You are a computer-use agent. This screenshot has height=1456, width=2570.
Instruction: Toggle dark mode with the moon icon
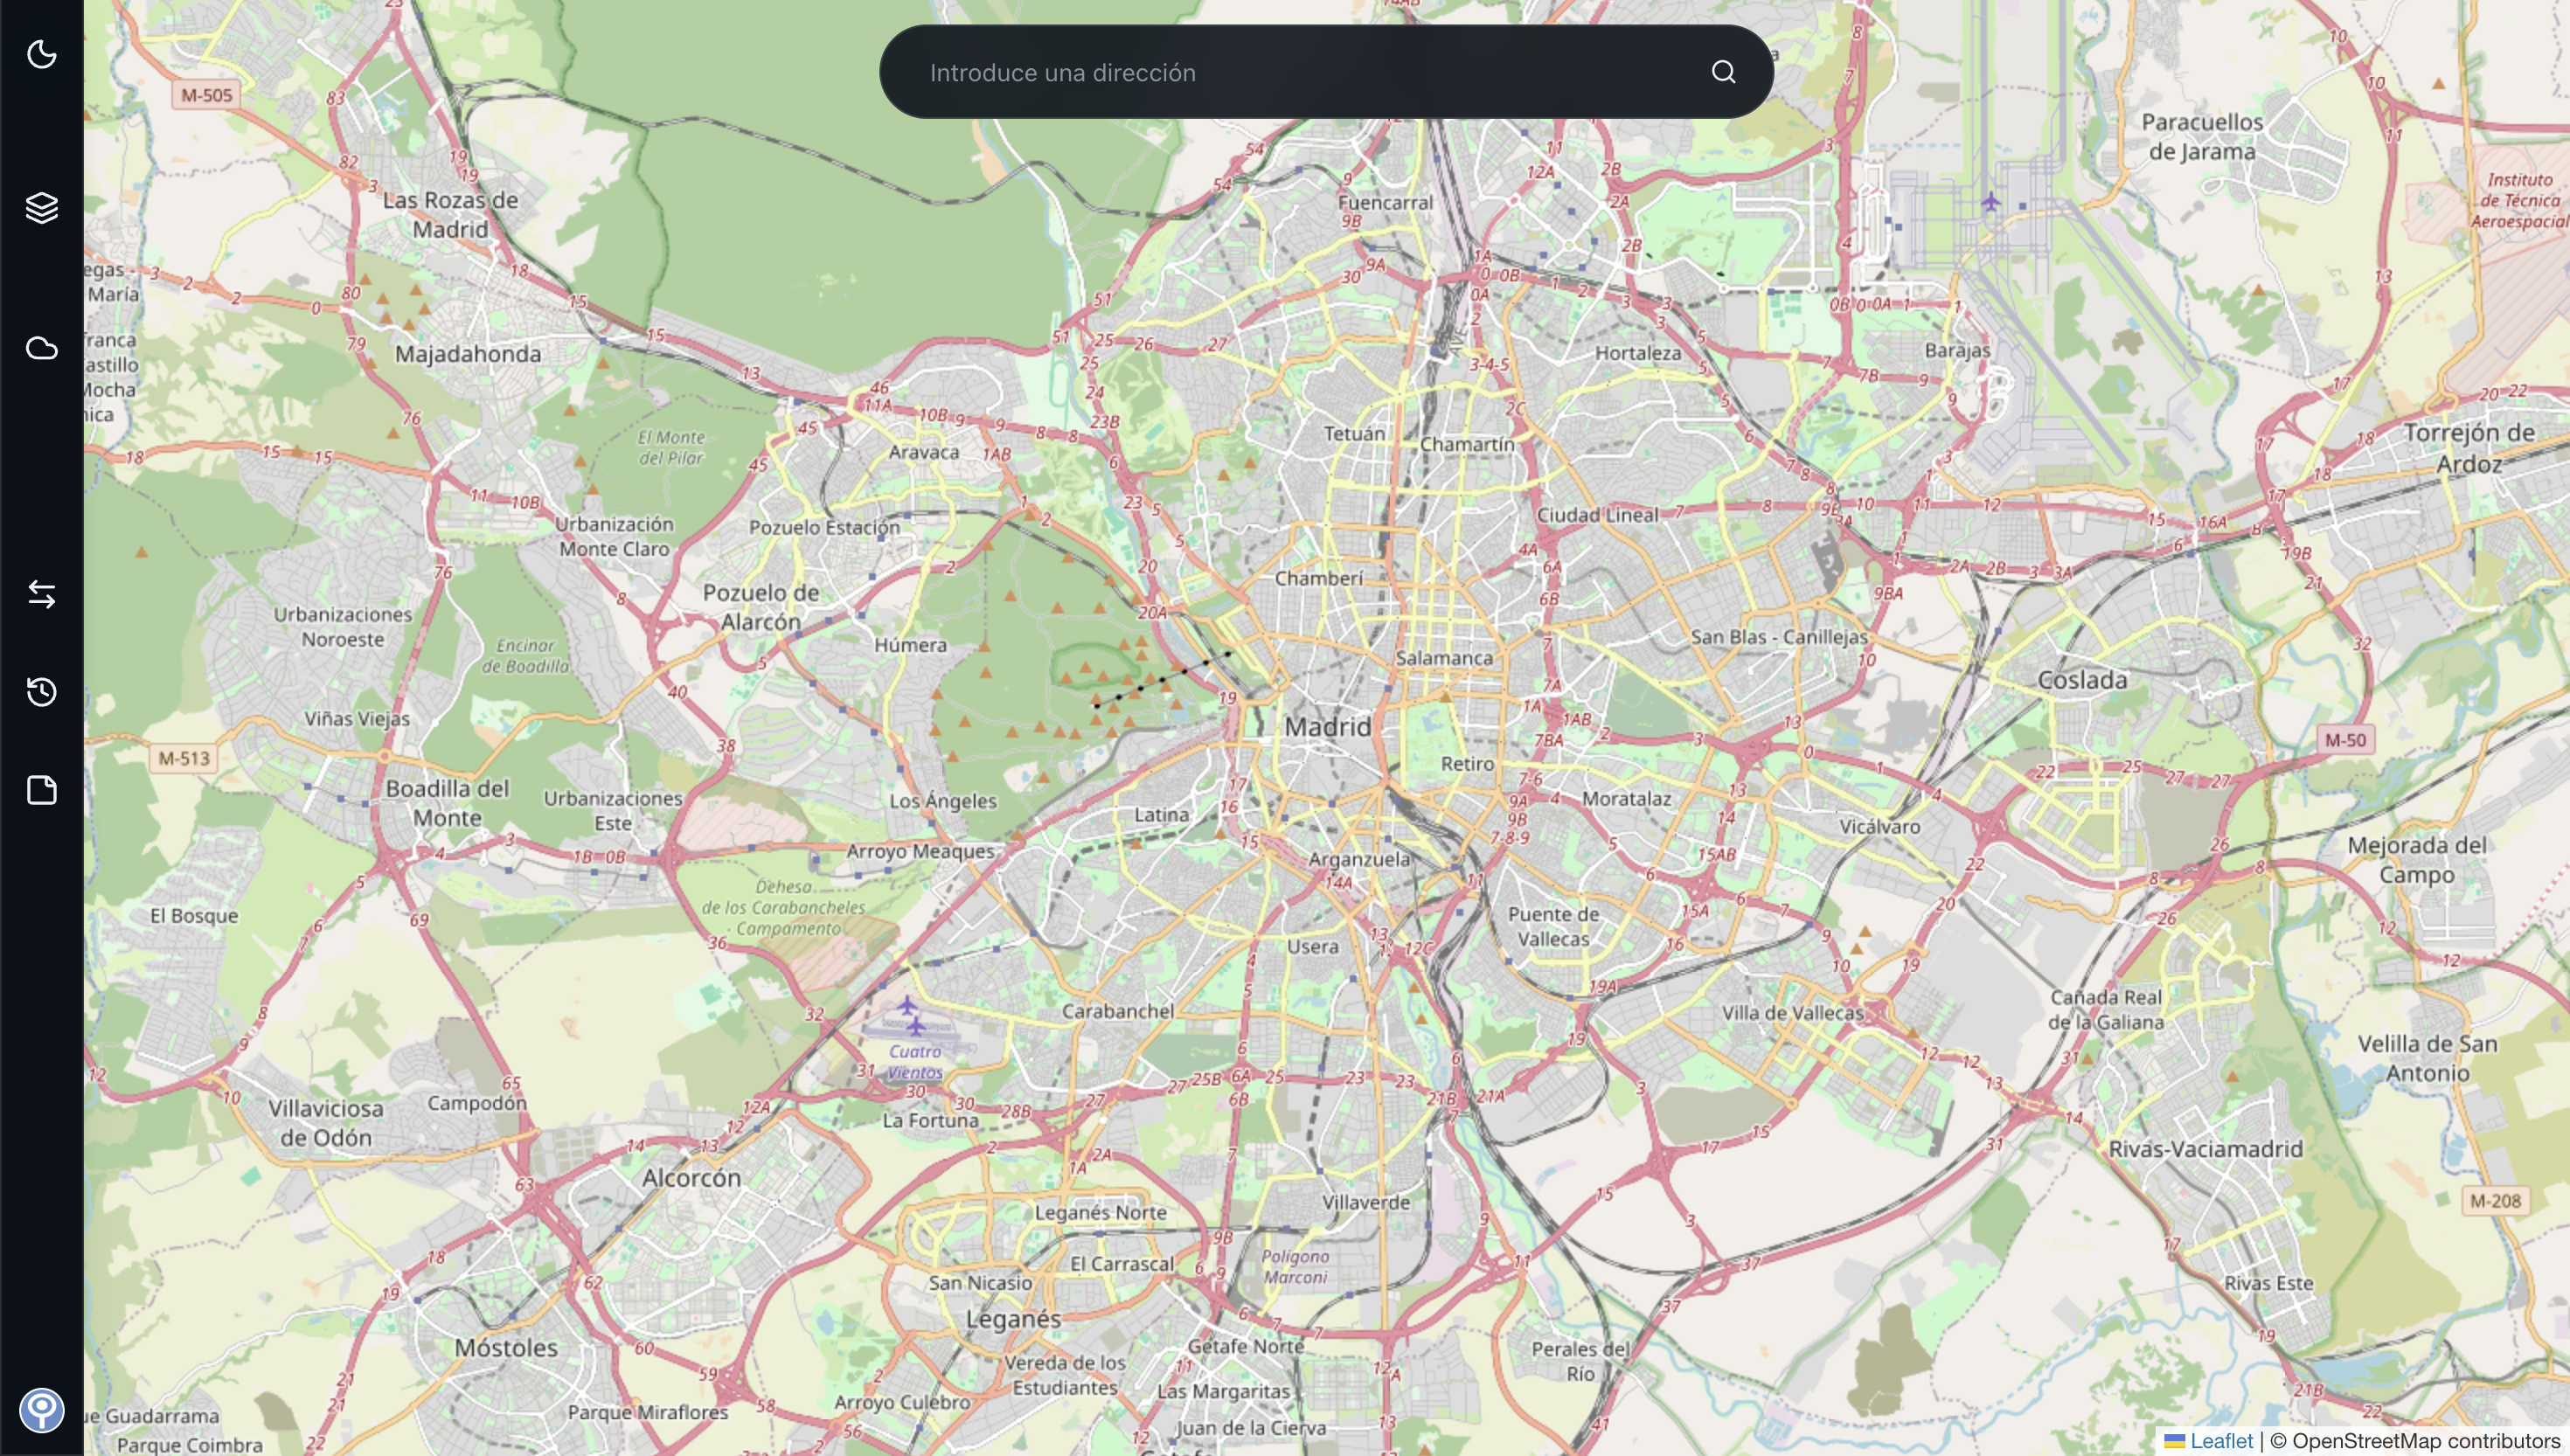click(41, 54)
